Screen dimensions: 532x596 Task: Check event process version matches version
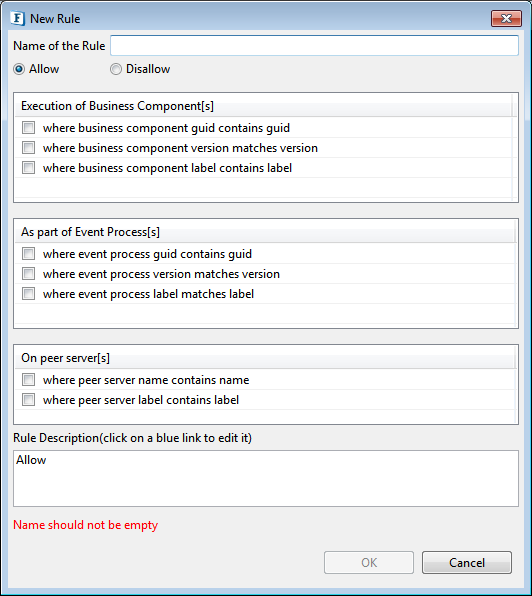point(28,274)
